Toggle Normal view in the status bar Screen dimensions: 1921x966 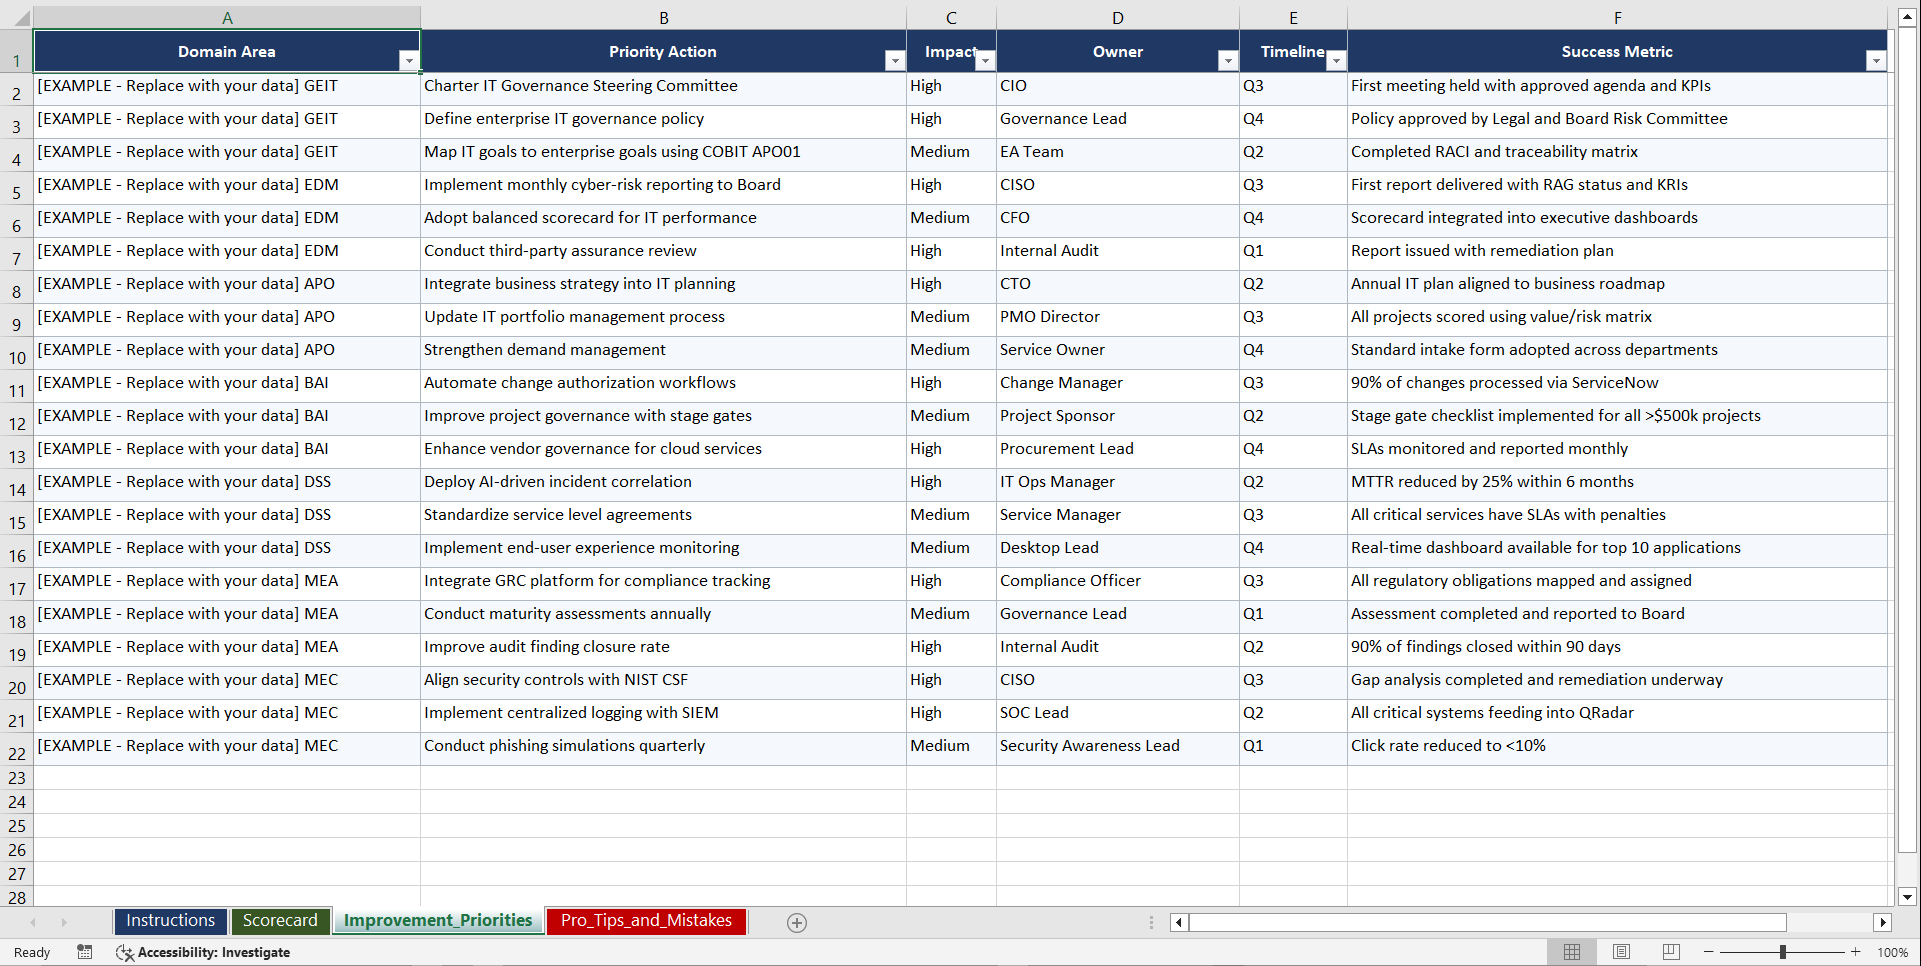(1572, 952)
